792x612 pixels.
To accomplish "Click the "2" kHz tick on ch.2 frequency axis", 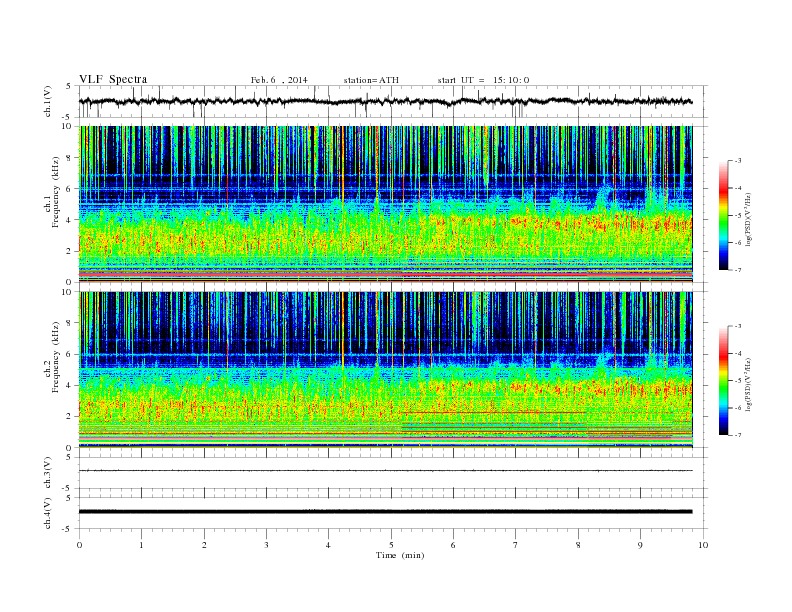I will pyautogui.click(x=70, y=417).
